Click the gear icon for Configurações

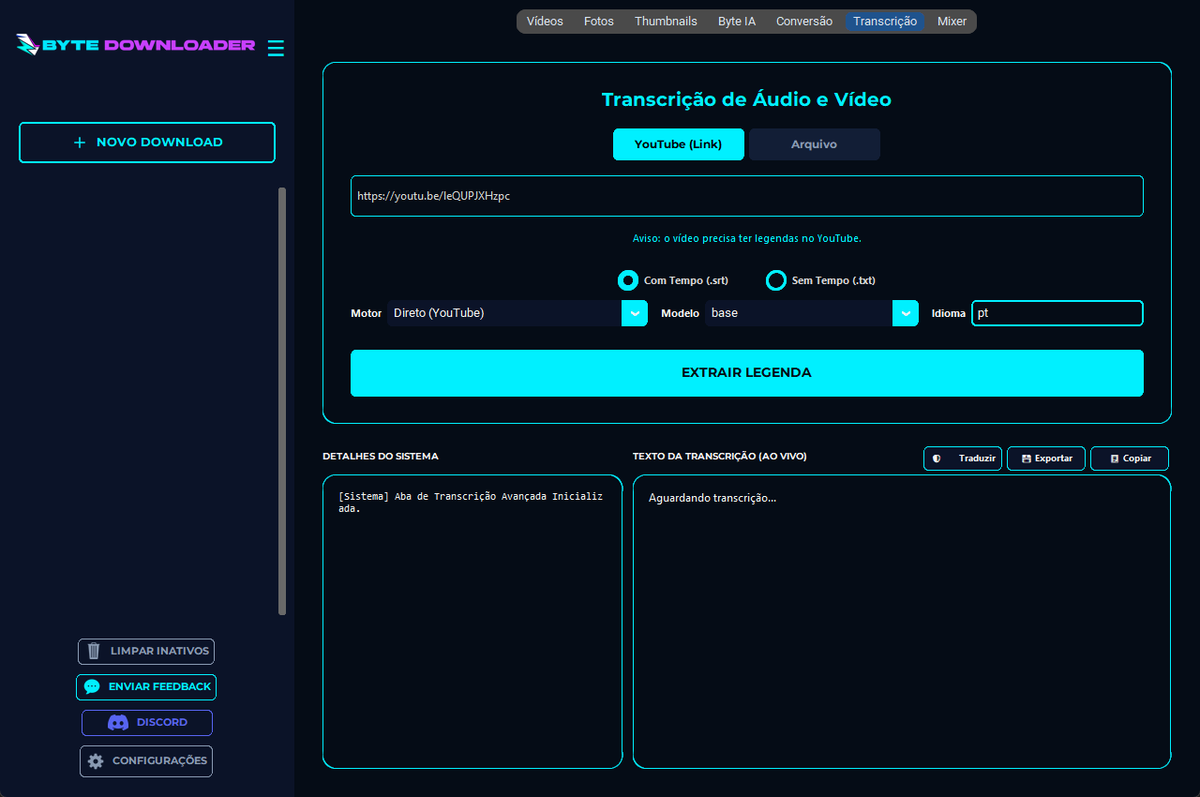point(96,761)
